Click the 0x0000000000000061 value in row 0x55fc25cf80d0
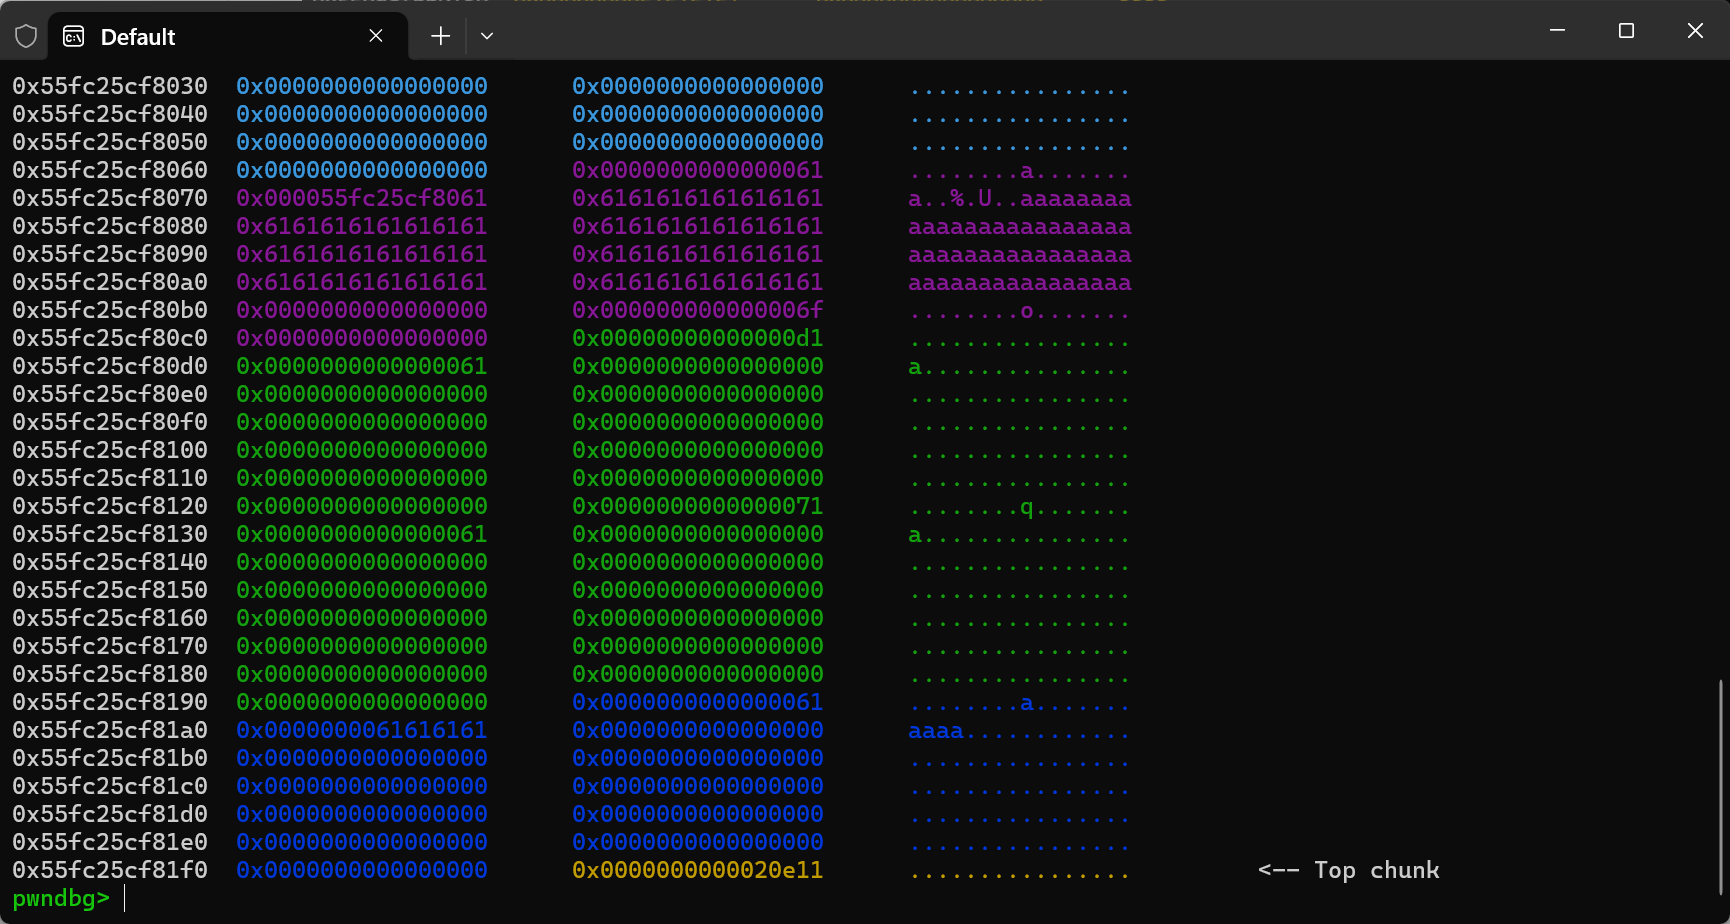This screenshot has height=924, width=1730. tap(362, 366)
